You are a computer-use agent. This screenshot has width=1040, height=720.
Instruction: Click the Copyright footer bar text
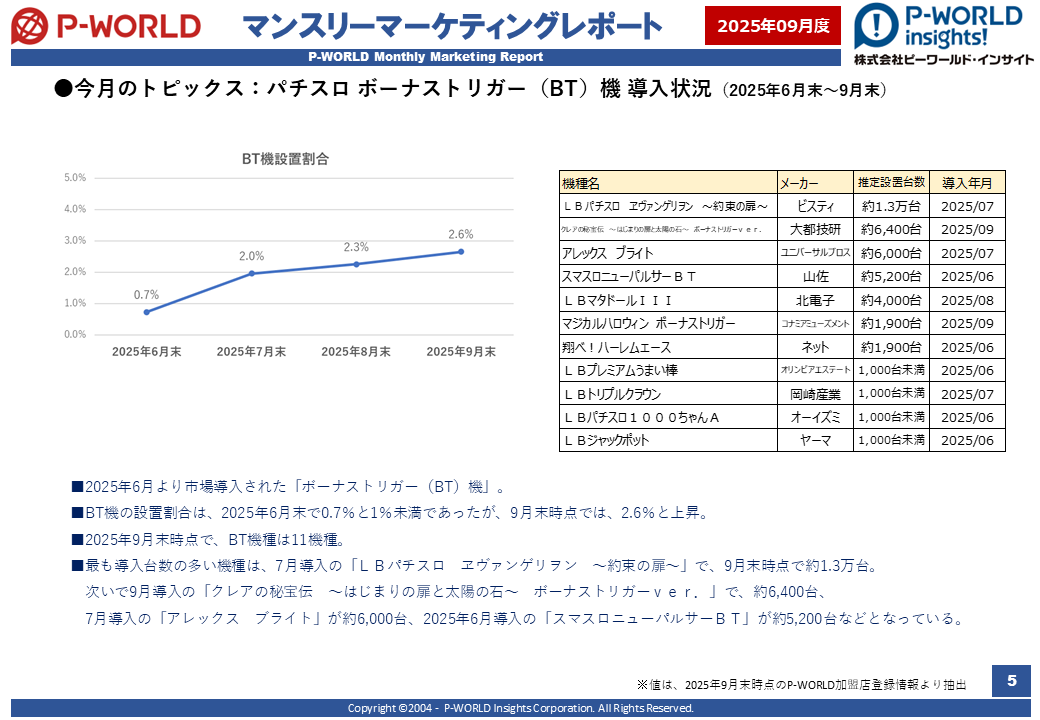click(x=520, y=708)
